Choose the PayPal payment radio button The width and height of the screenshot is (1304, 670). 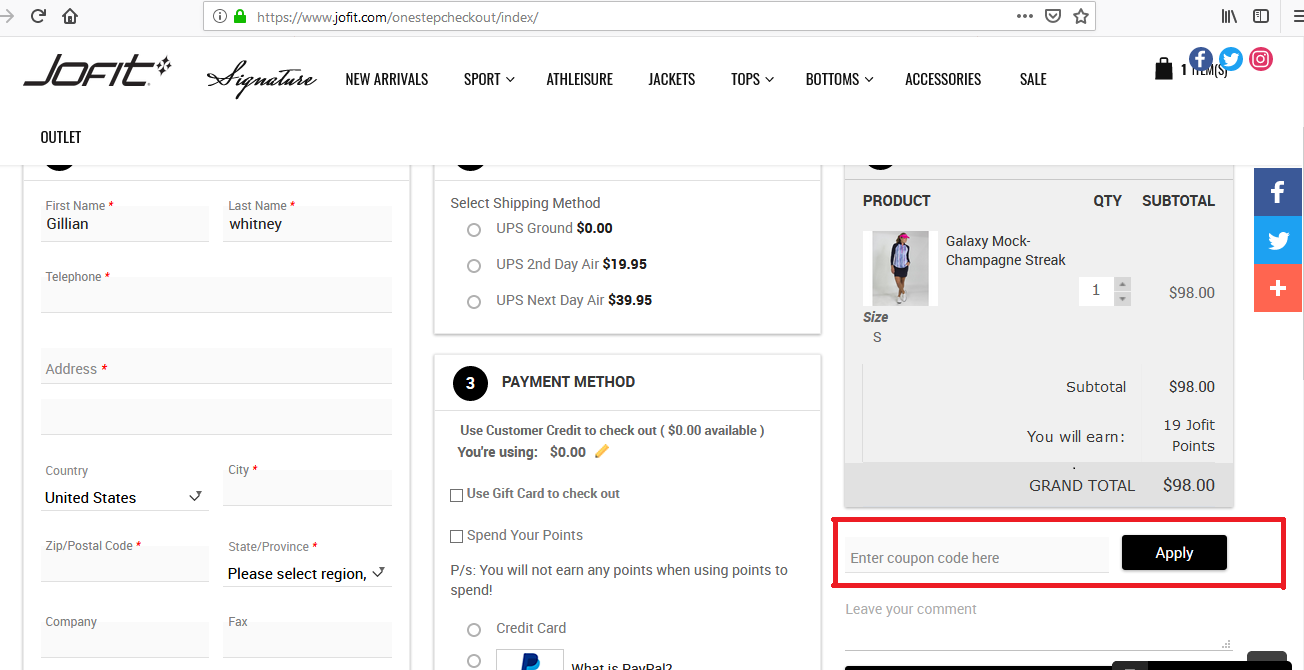[x=474, y=660]
